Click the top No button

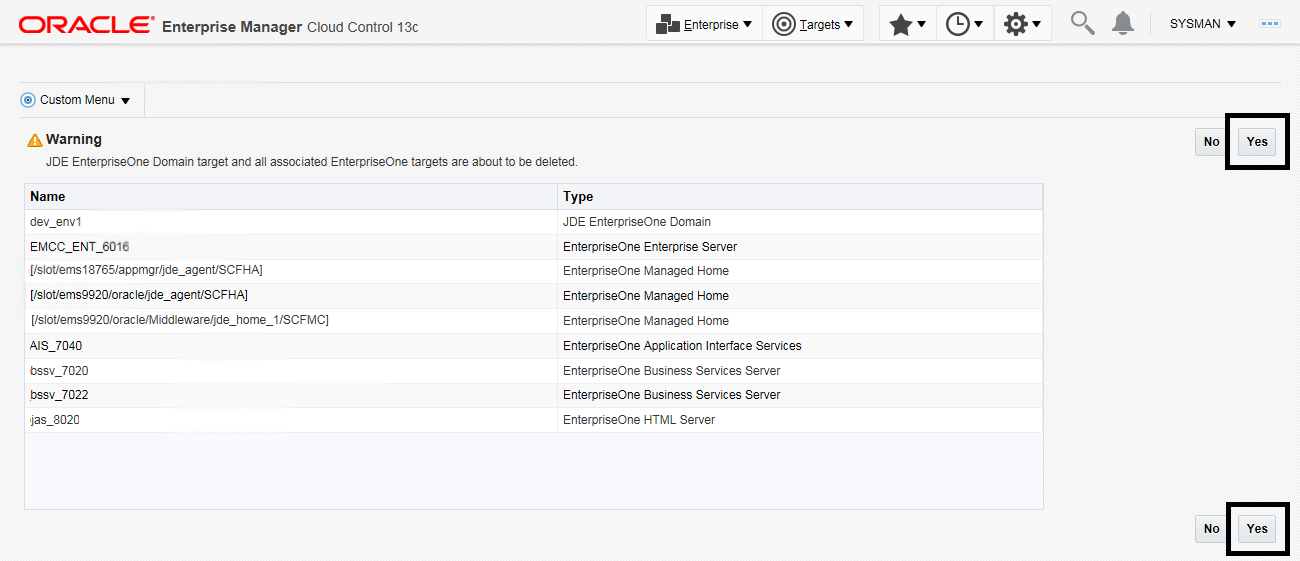1211,142
